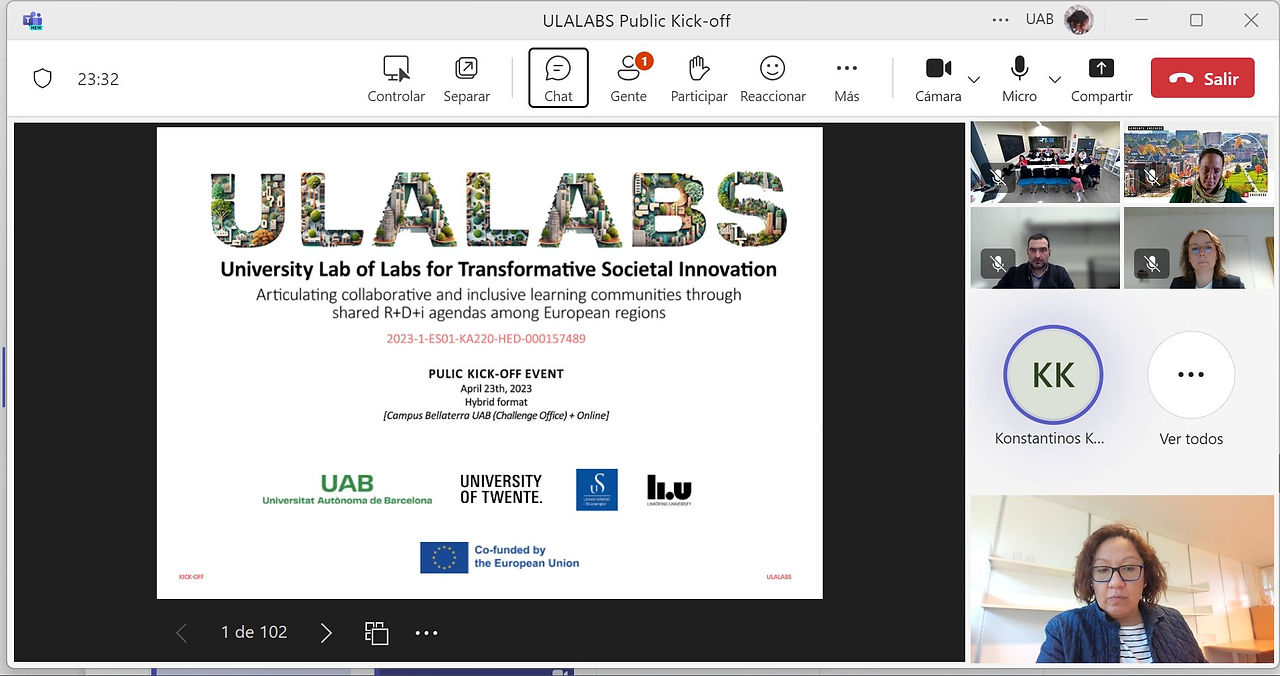Go to the next slide arrow
Screen dimensions: 1280x676
[x=326, y=633]
